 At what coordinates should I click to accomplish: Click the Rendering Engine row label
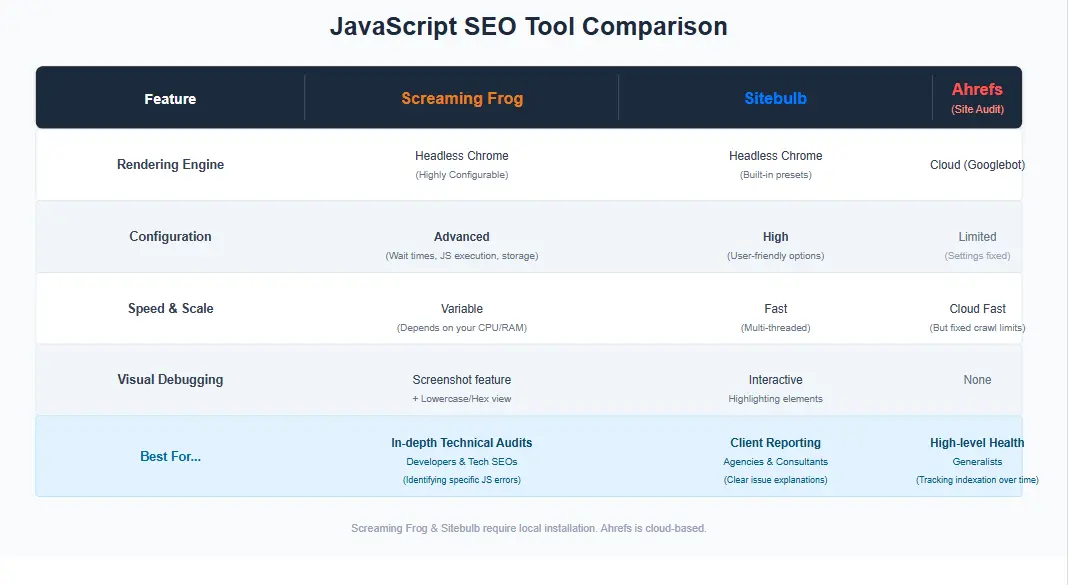[x=170, y=164]
